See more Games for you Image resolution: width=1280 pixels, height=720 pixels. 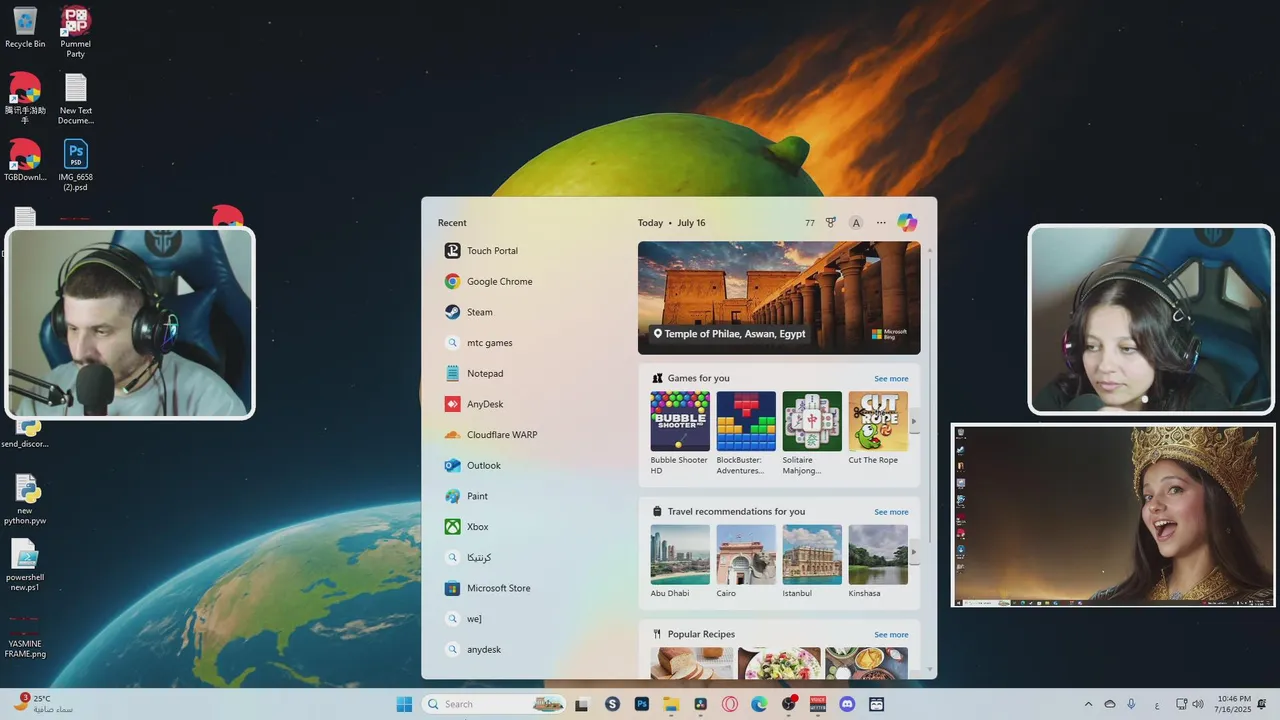pyautogui.click(x=891, y=379)
